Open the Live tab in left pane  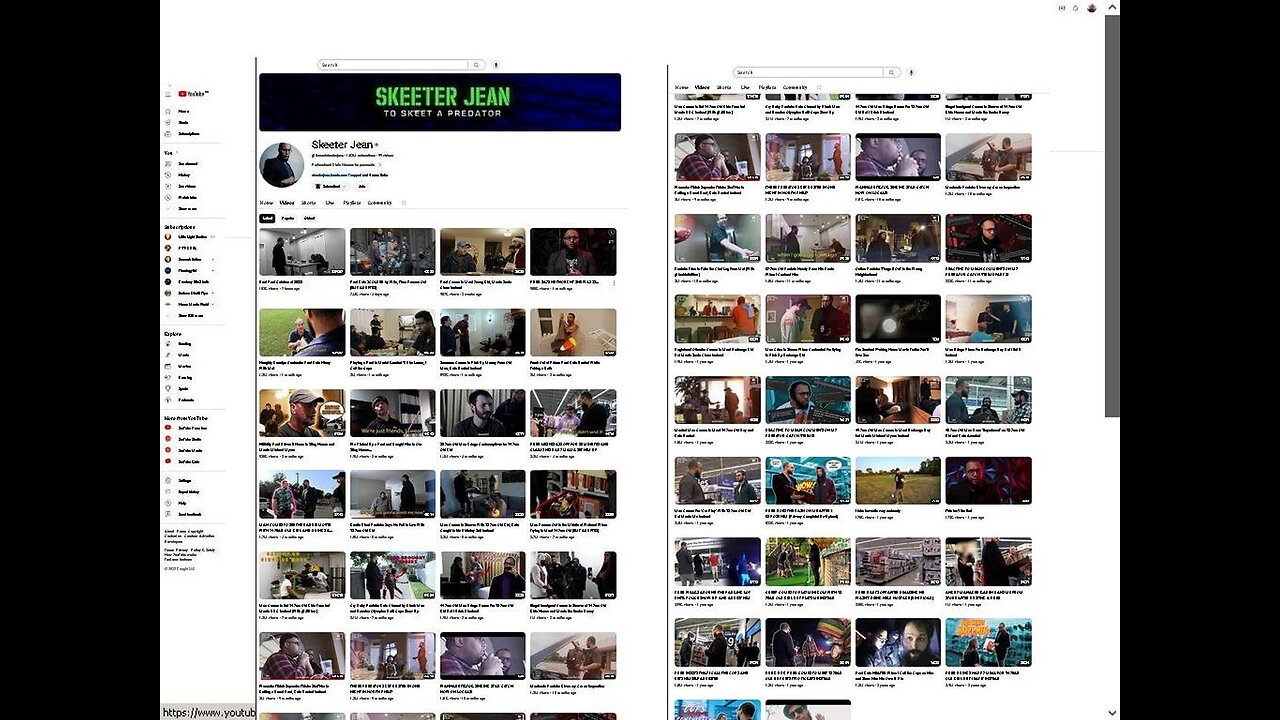(330, 203)
